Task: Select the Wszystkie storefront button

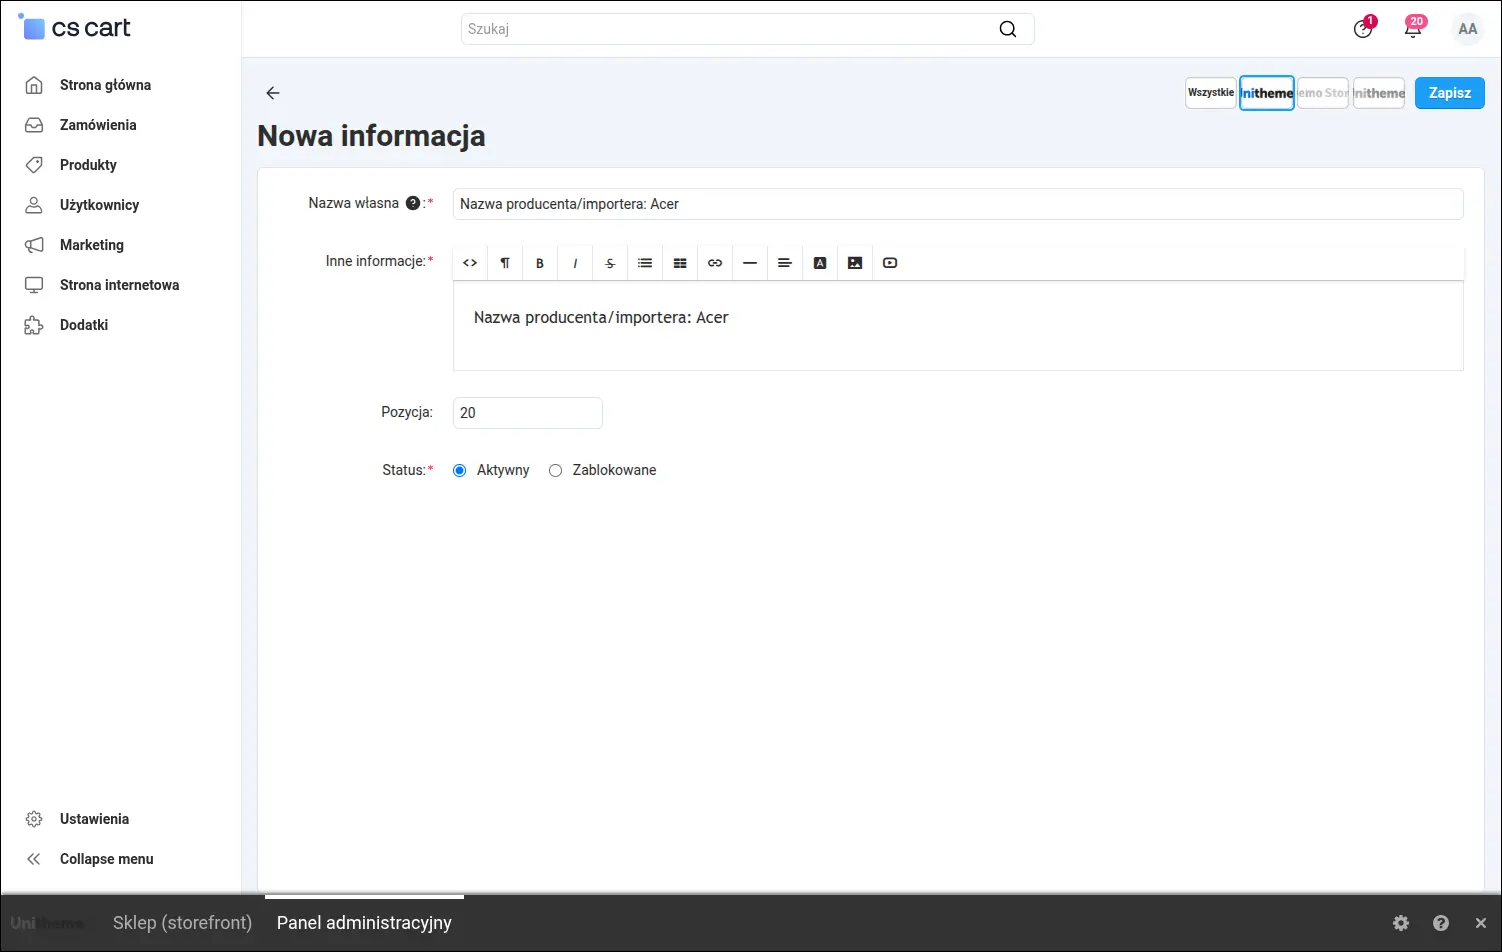Action: 1211,93
